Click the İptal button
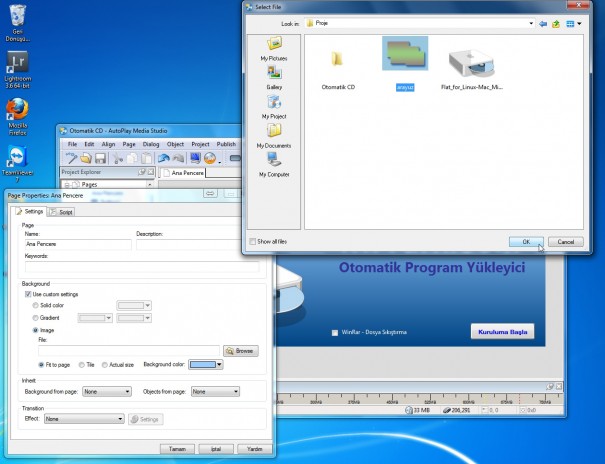Screen dimensions: 605x464 [216, 449]
